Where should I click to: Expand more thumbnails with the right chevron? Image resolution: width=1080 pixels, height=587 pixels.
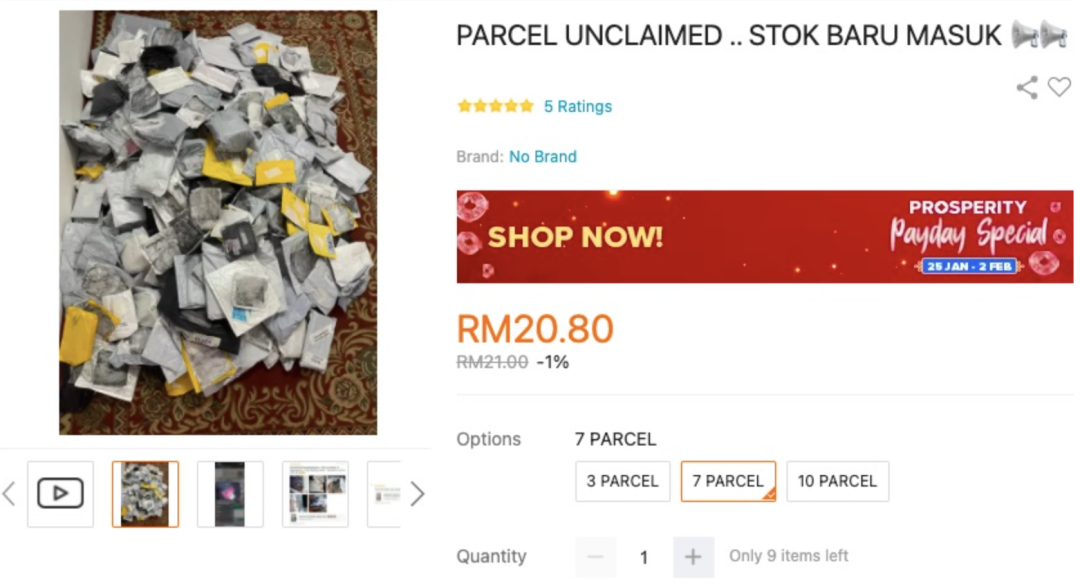click(x=418, y=493)
